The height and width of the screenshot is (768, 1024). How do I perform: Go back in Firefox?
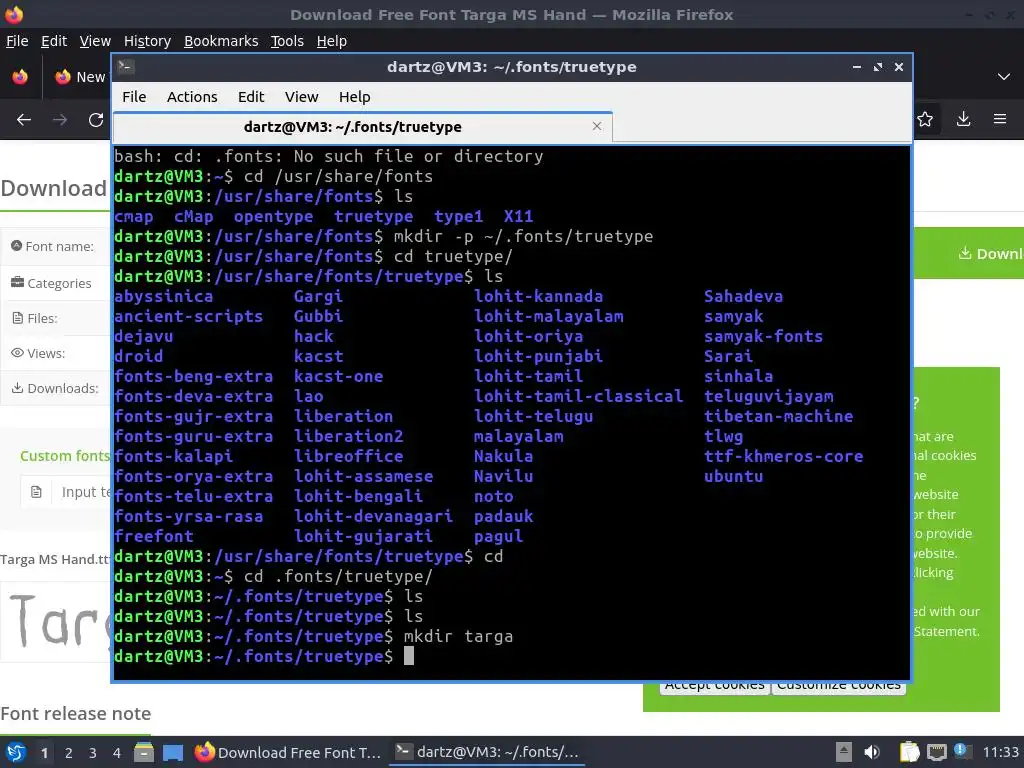point(24,120)
